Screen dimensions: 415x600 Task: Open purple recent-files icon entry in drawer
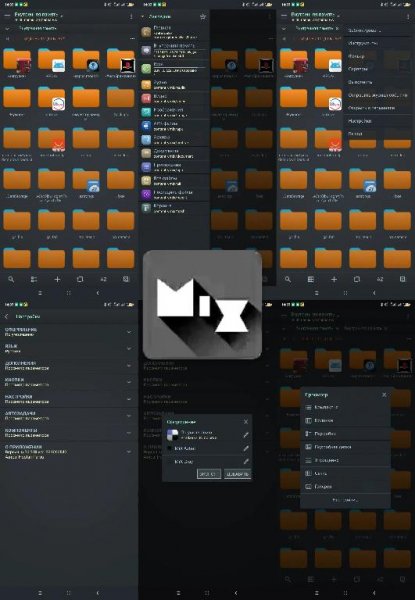pyautogui.click(x=174, y=194)
